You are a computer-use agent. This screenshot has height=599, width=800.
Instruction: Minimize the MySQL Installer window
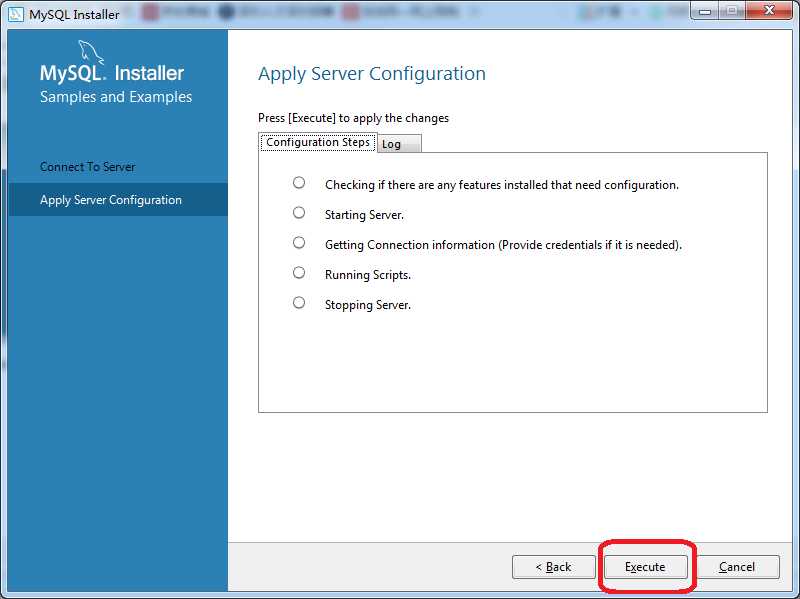[x=705, y=10]
